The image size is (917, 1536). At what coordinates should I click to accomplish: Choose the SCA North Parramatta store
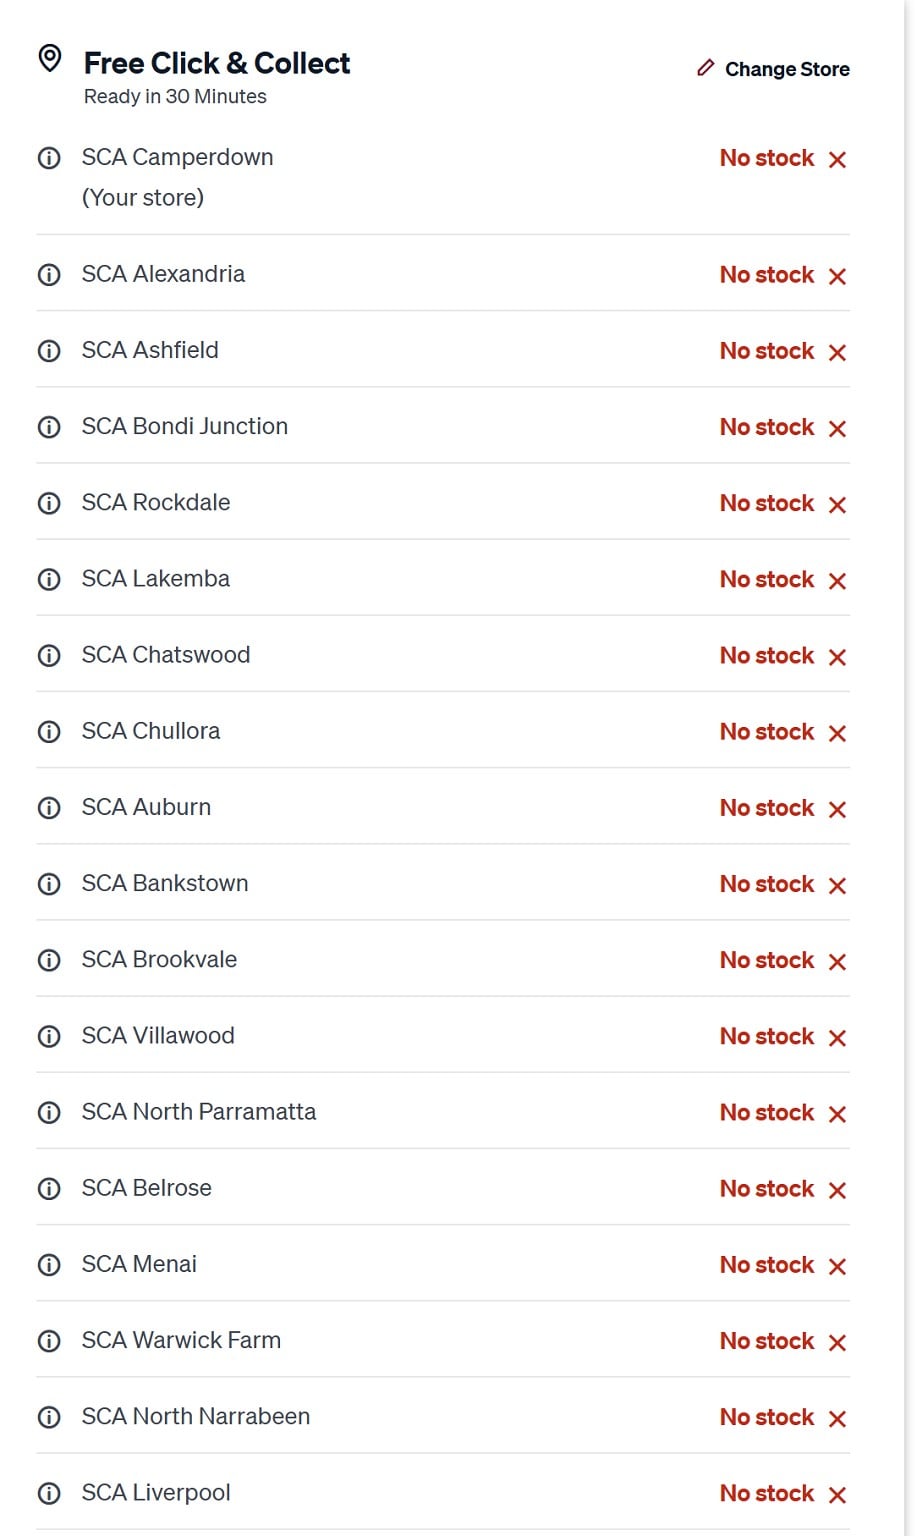coord(198,1112)
